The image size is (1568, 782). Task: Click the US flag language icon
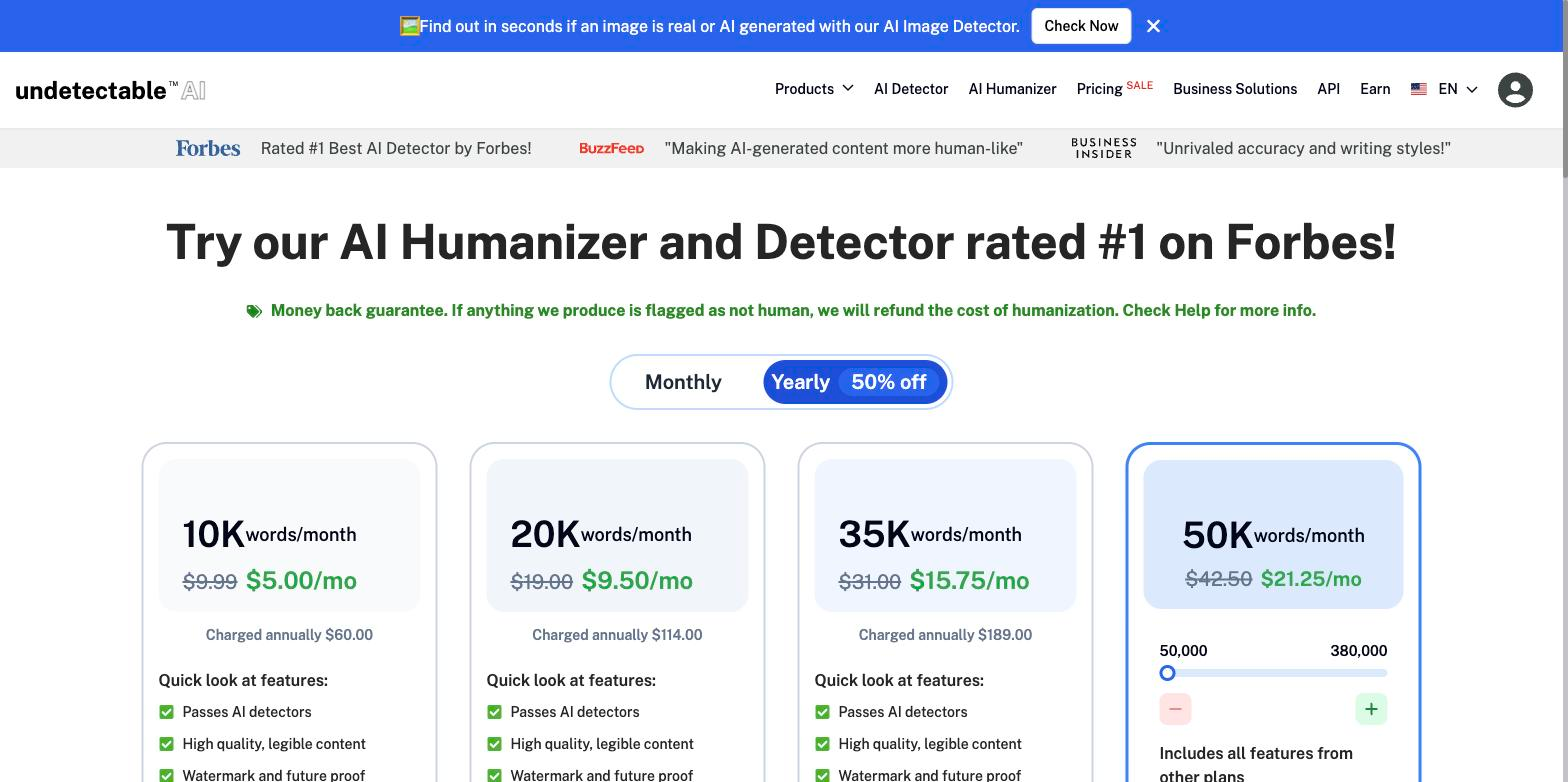click(x=1418, y=89)
